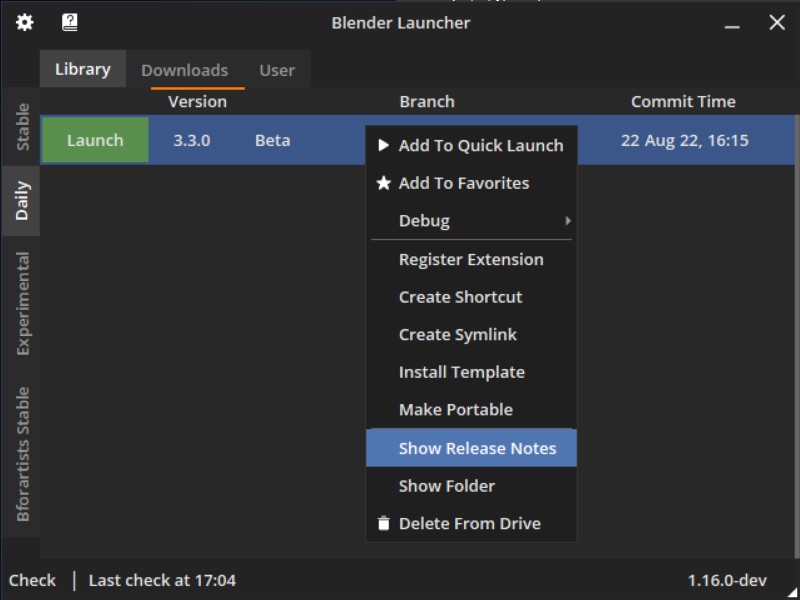The width and height of the screenshot is (800, 600).
Task: Select the Bforartists Stable side tab
Action: coord(22,454)
